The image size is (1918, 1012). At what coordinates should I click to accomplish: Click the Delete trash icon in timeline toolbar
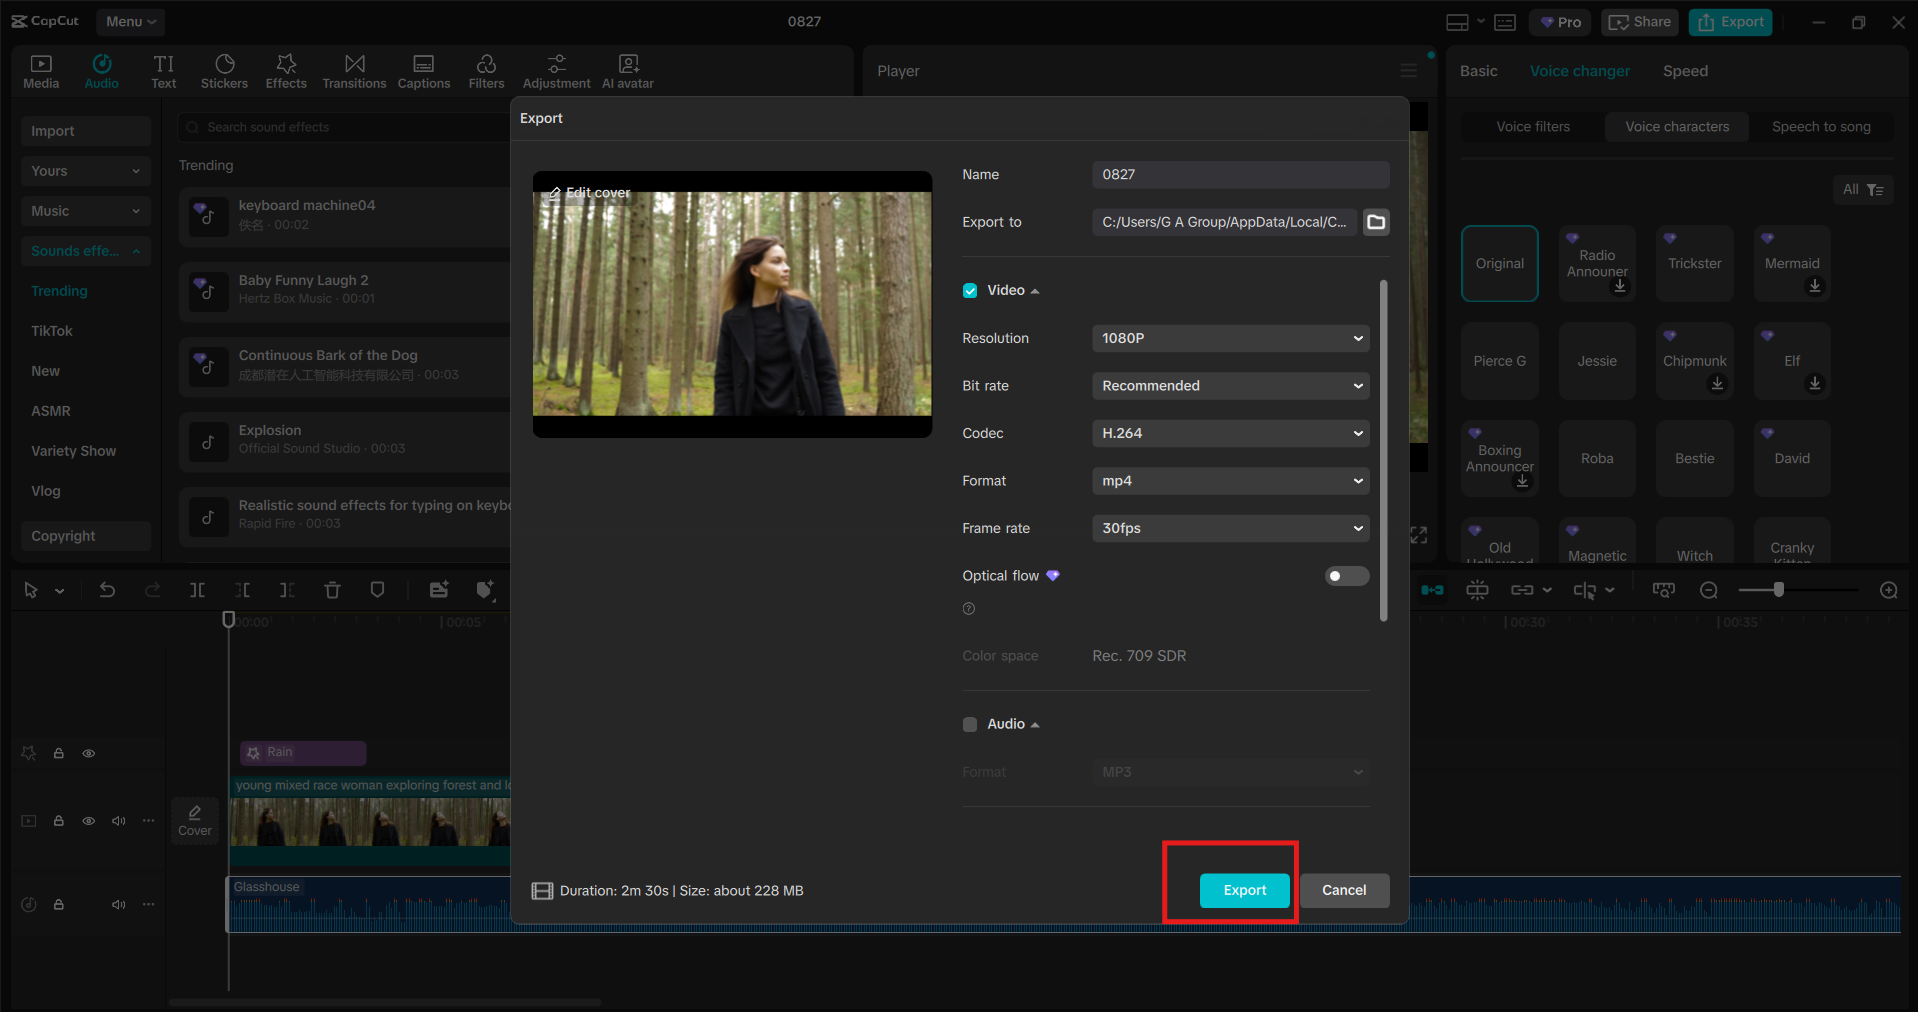(x=332, y=590)
